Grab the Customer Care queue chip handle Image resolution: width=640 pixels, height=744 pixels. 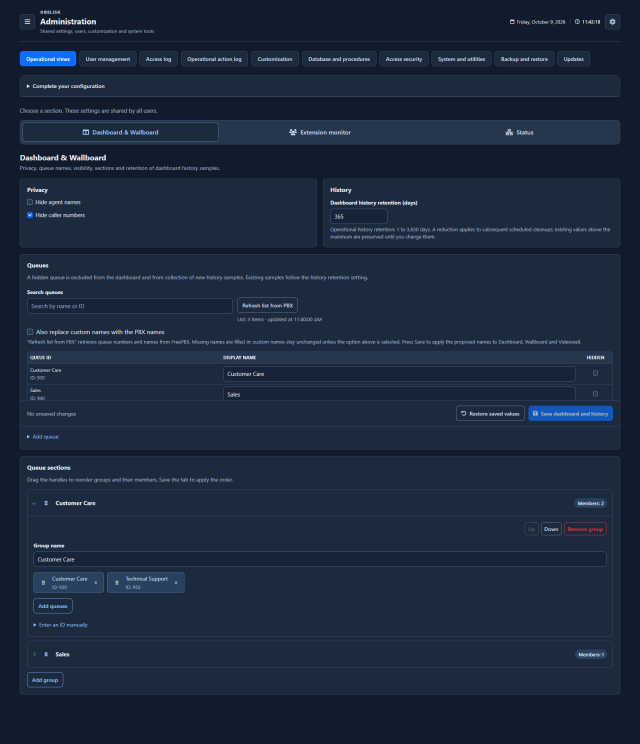43,583
